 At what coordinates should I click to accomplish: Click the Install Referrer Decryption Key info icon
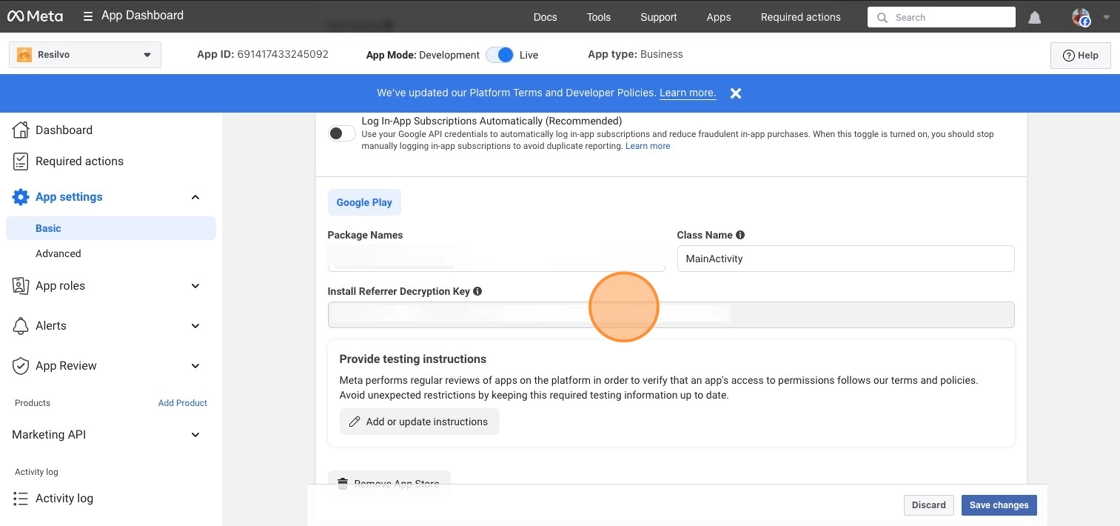click(477, 291)
